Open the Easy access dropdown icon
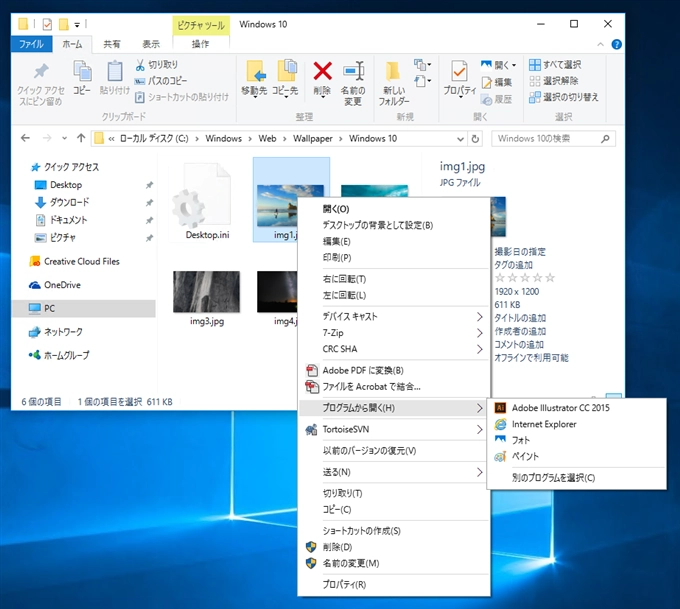This screenshot has width=680, height=609. 422,81
